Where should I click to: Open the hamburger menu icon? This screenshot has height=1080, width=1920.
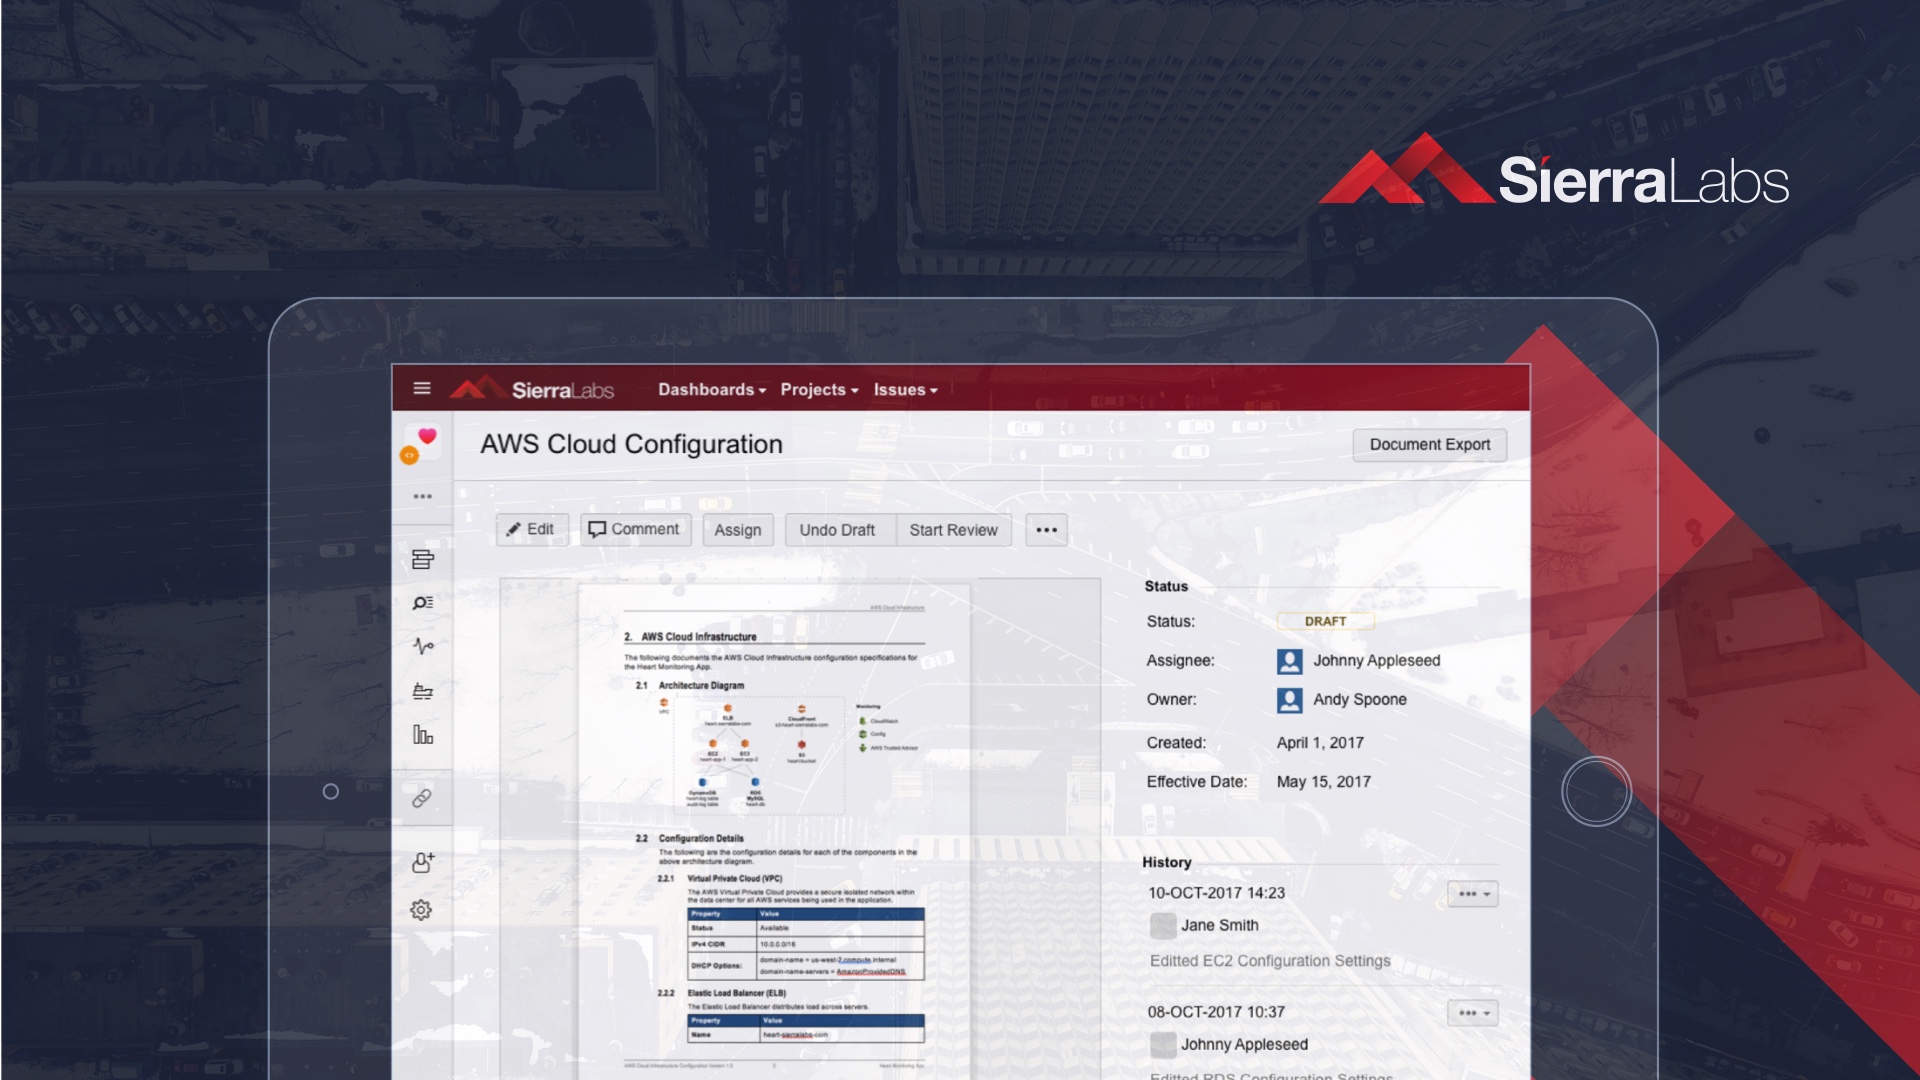pos(422,388)
